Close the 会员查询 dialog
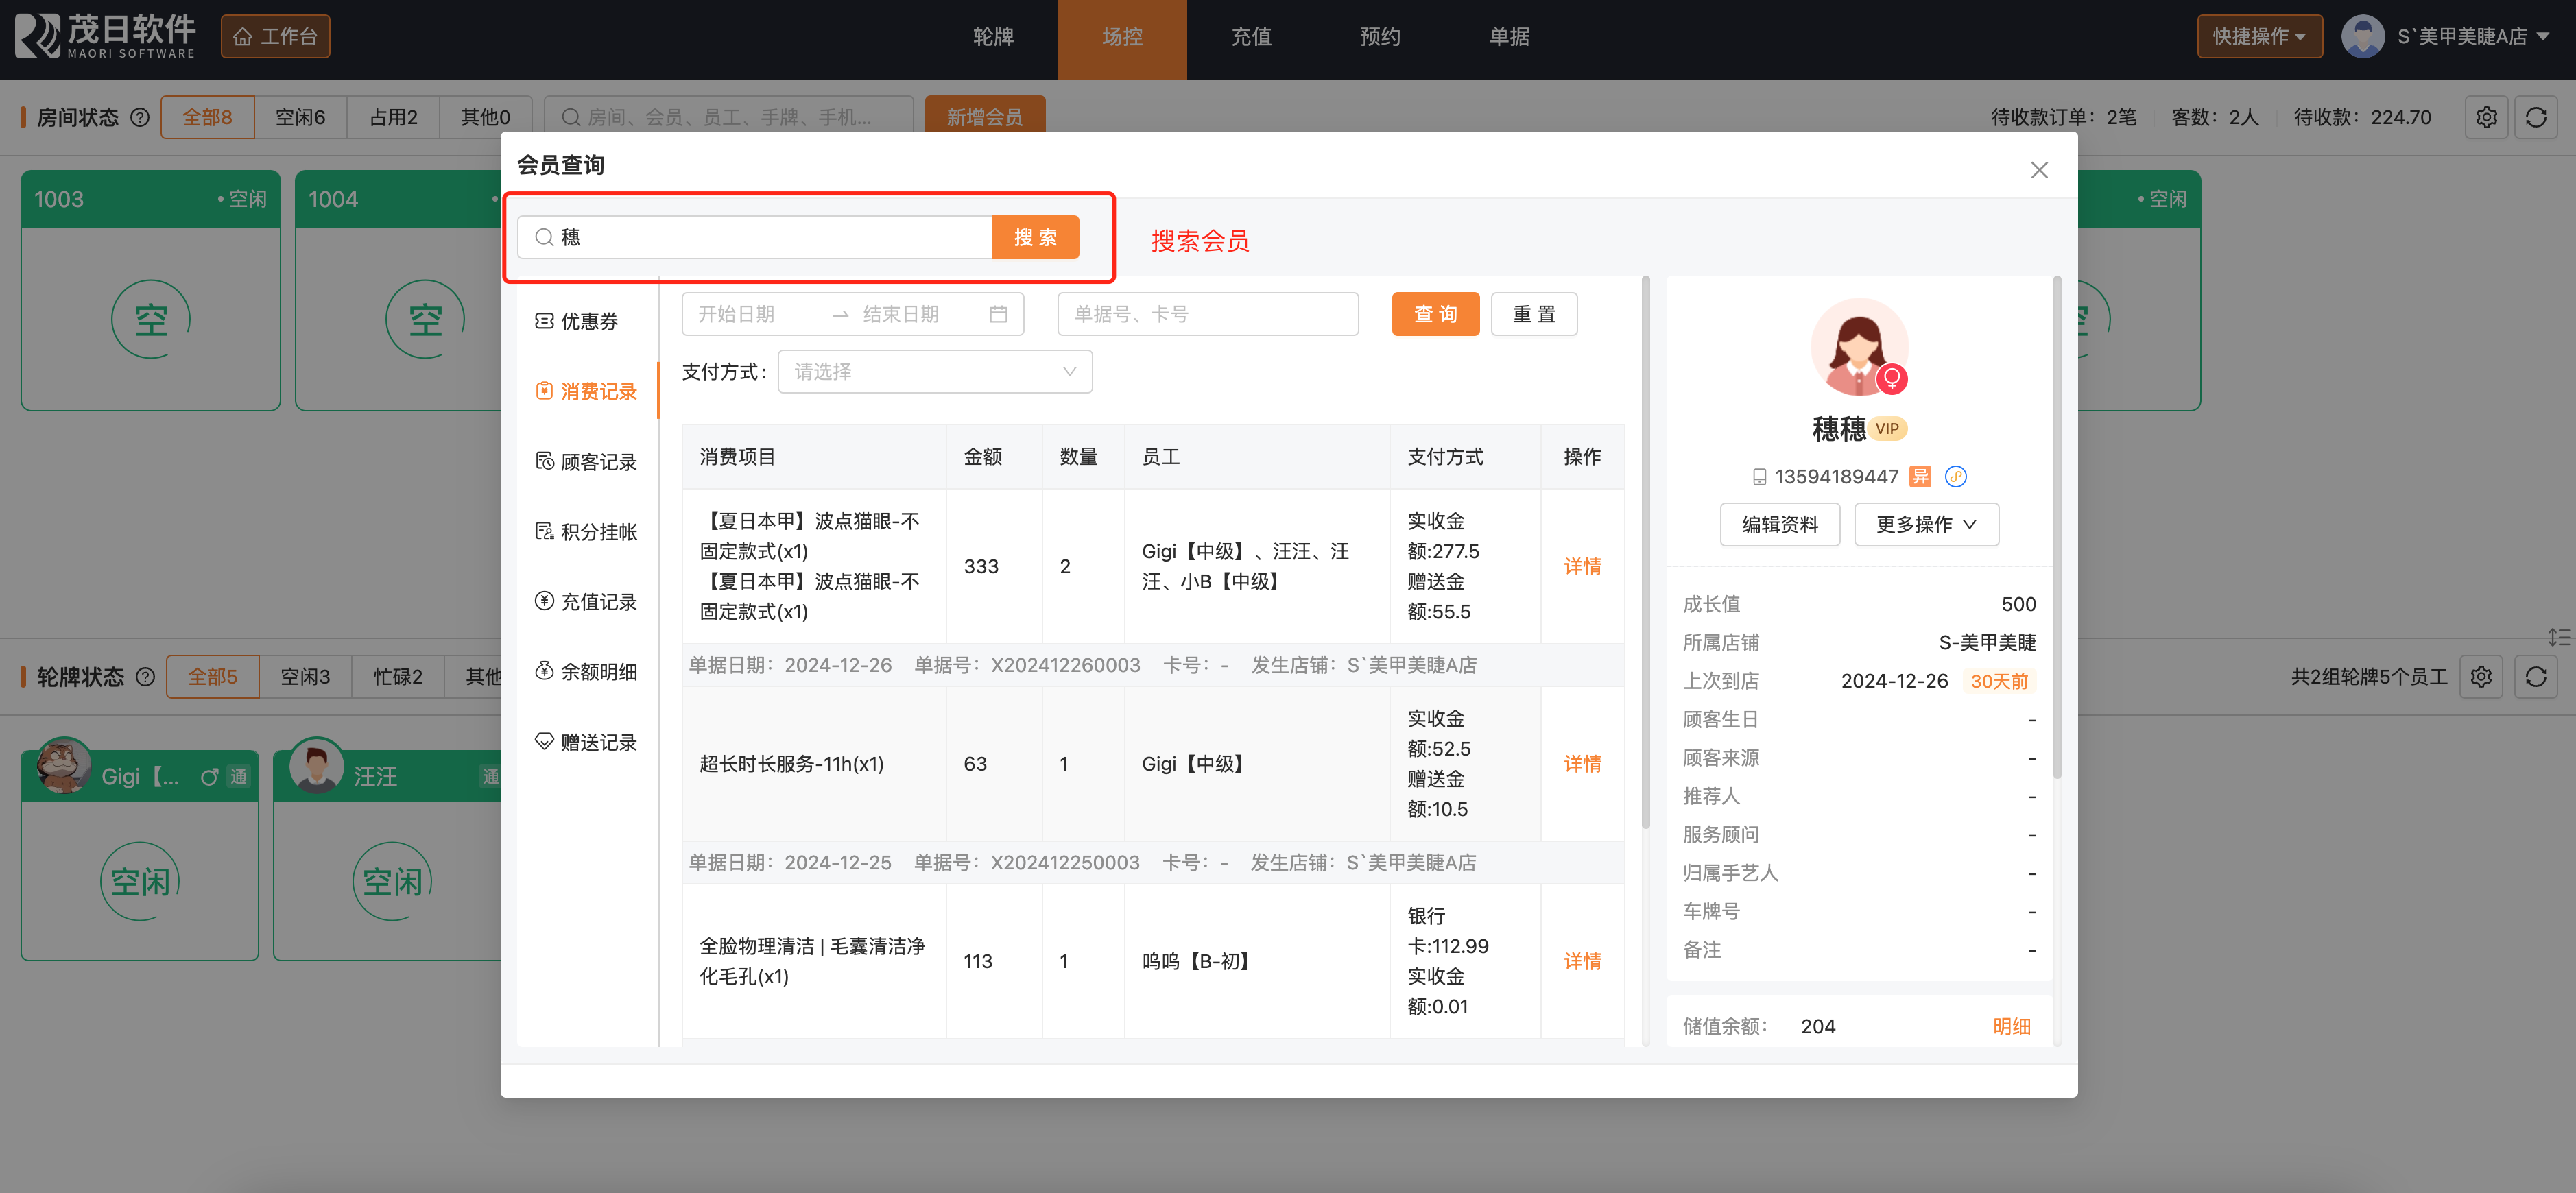Screen dimensions: 2576x1193 coord(2038,170)
